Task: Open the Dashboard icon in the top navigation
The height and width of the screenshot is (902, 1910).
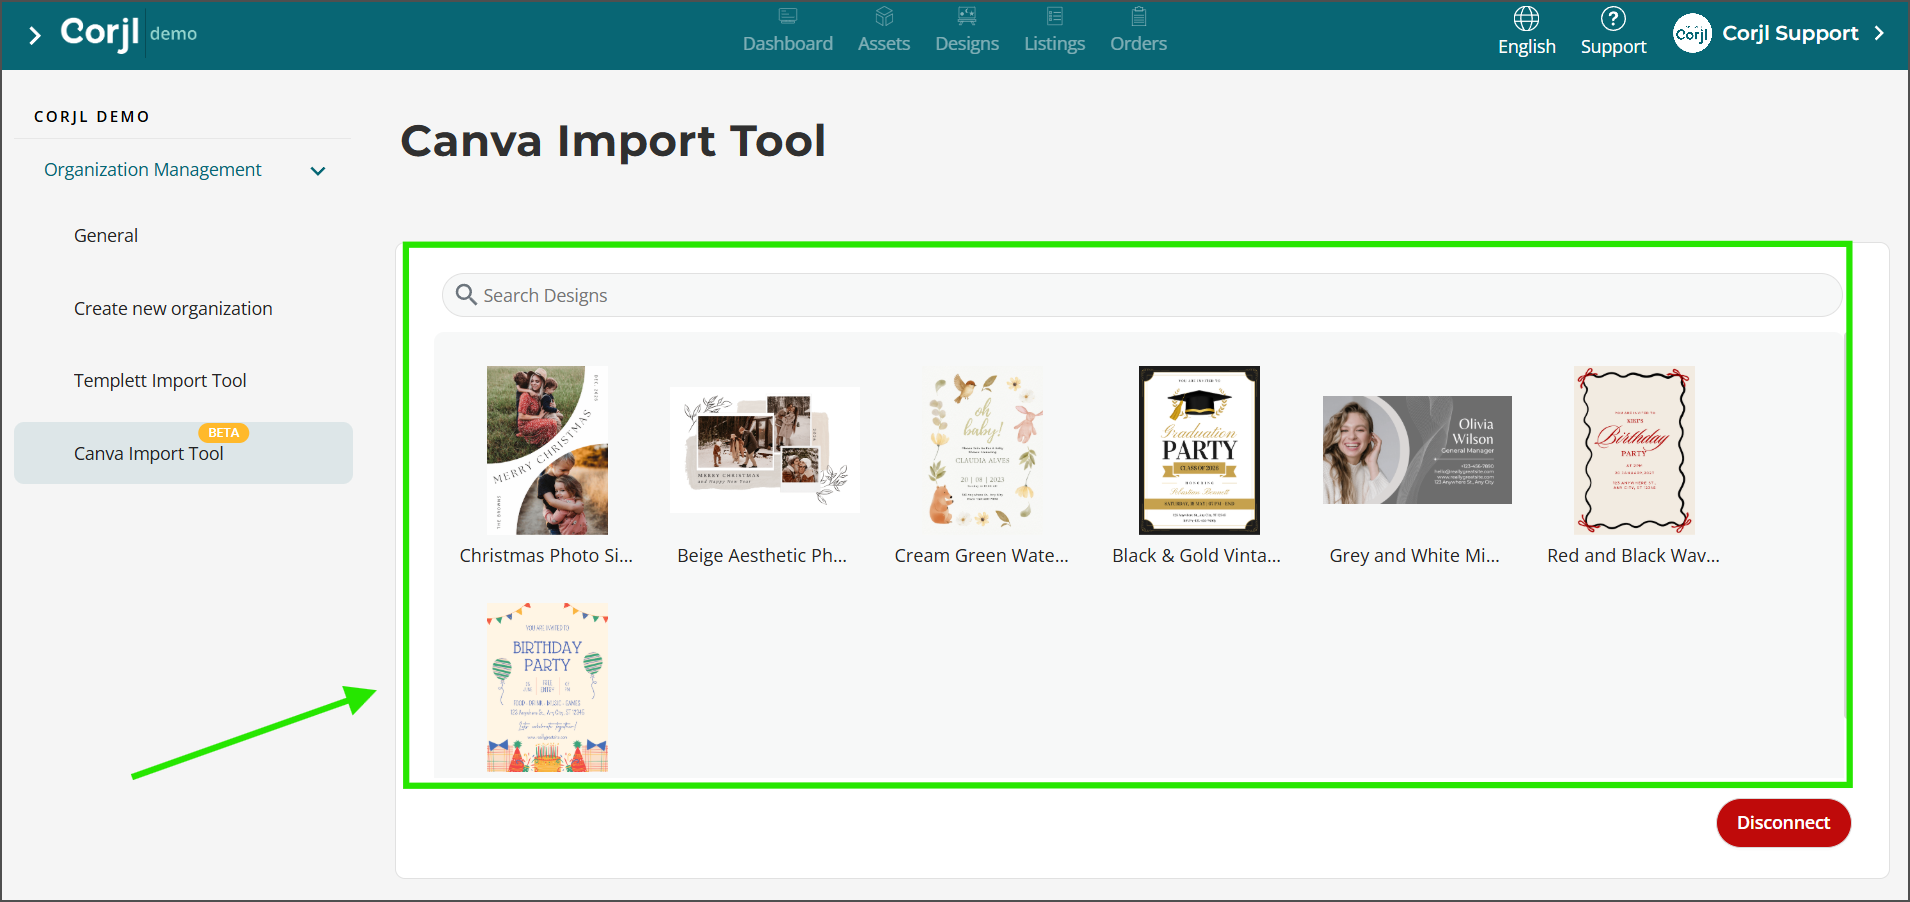Action: click(788, 16)
